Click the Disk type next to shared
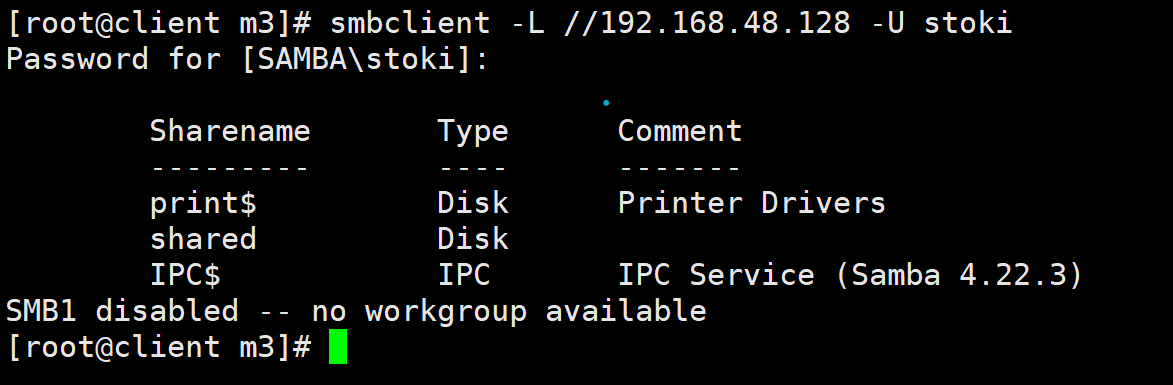This screenshot has height=385, width=1173. click(x=473, y=238)
